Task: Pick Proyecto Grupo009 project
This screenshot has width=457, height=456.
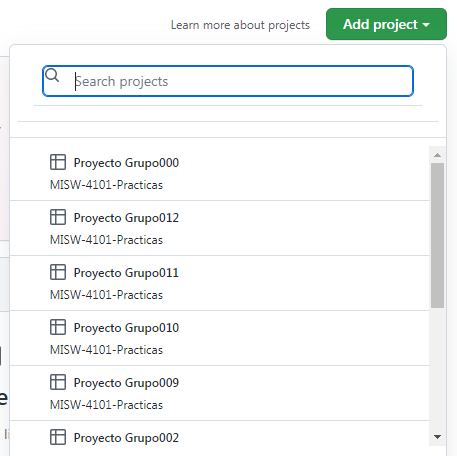Action: click(219, 393)
